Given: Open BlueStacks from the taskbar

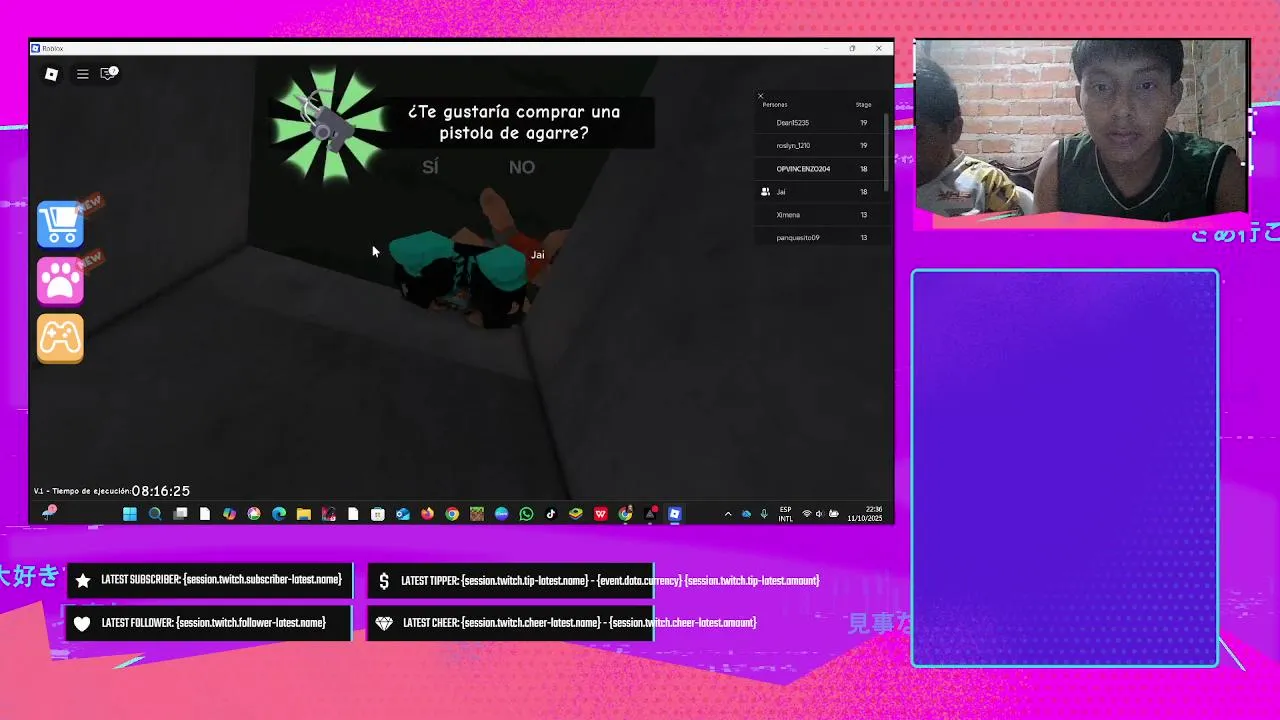Looking at the screenshot, I should 576,514.
